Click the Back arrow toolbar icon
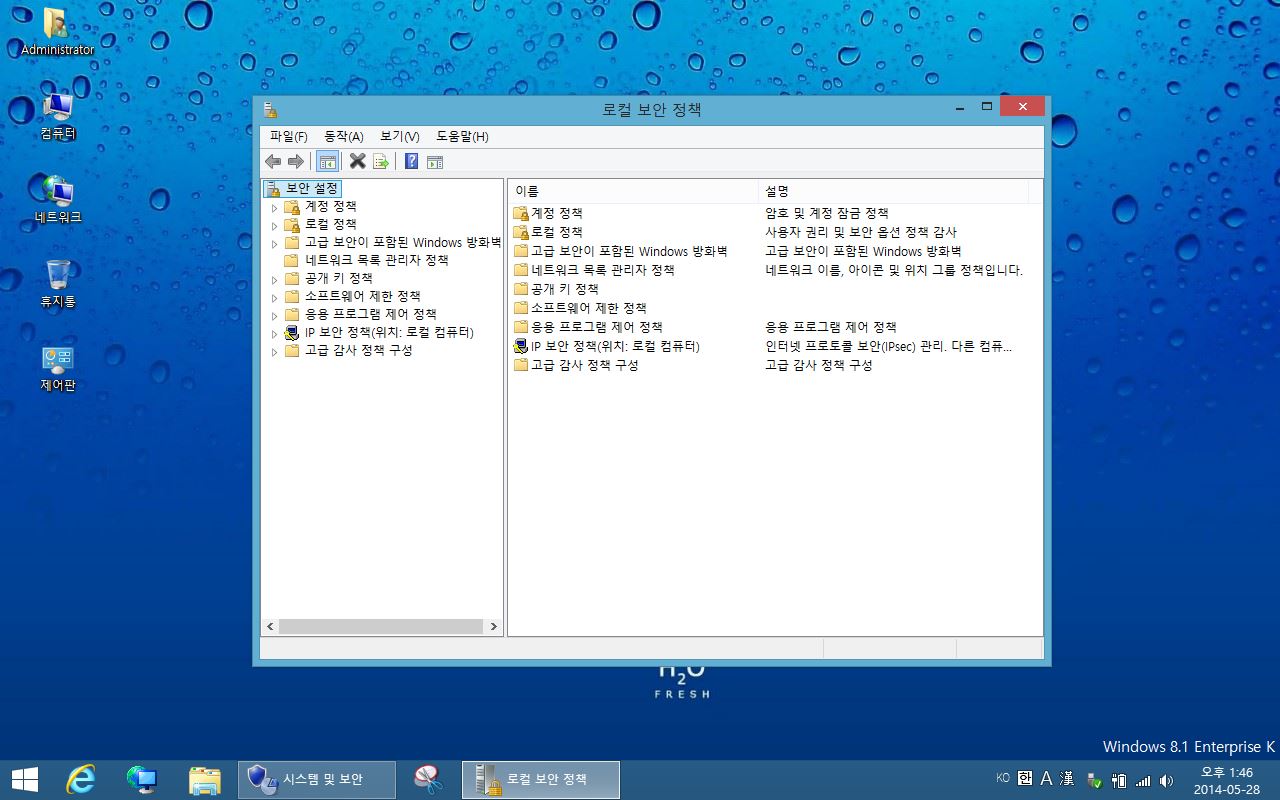Viewport: 1280px width, 800px height. click(273, 161)
